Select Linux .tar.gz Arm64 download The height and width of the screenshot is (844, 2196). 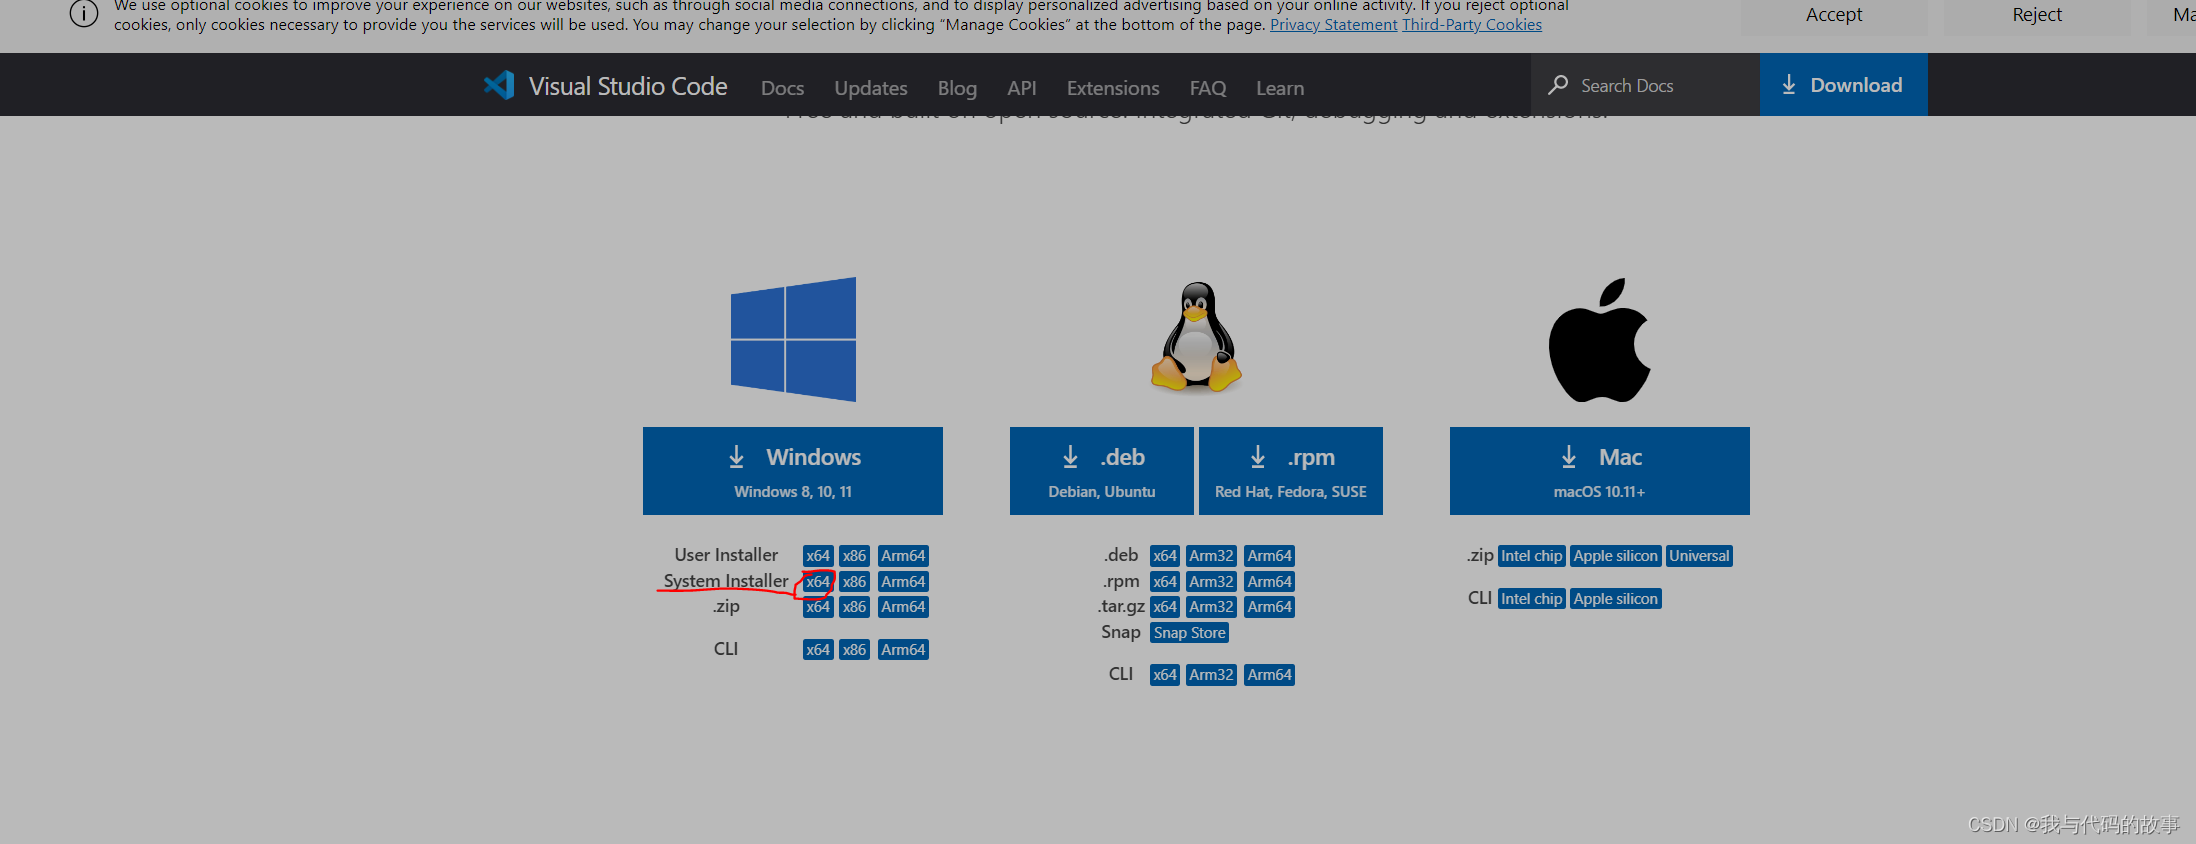click(x=1270, y=607)
